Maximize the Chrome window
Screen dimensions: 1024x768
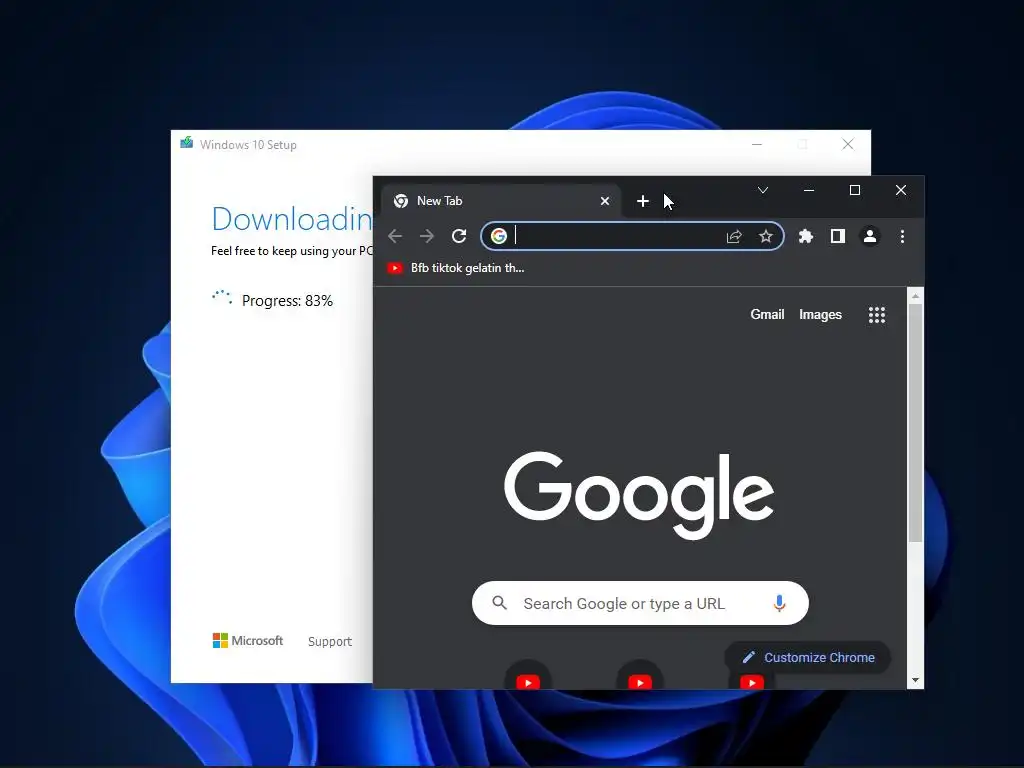(854, 190)
